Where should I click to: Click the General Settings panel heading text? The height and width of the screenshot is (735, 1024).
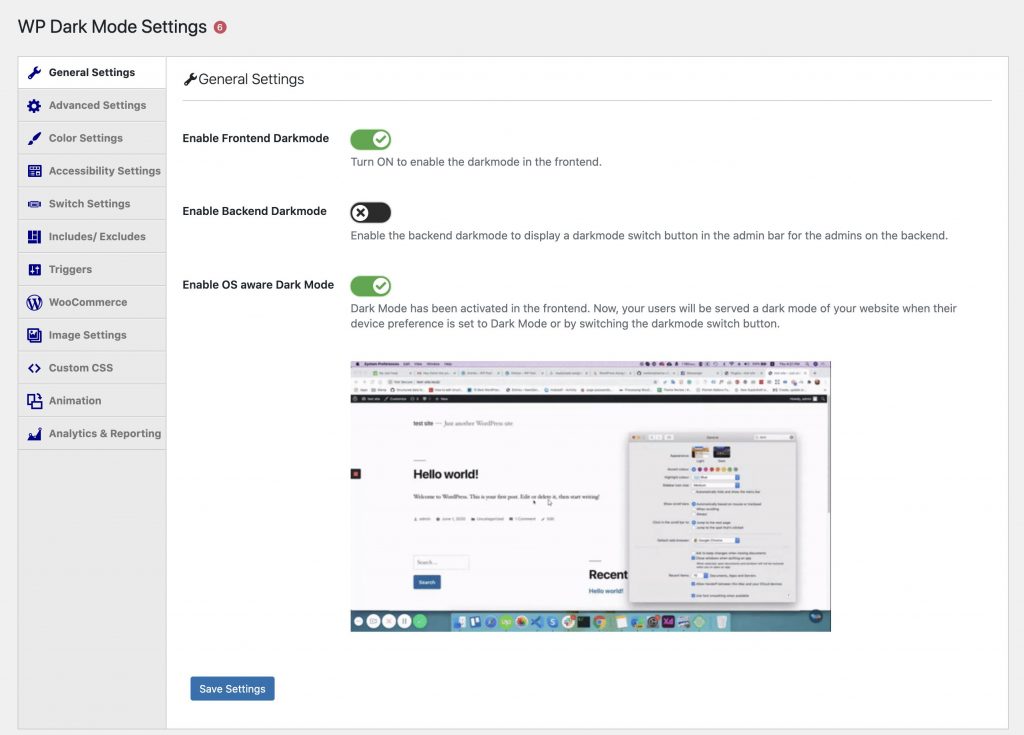pyautogui.click(x=251, y=79)
